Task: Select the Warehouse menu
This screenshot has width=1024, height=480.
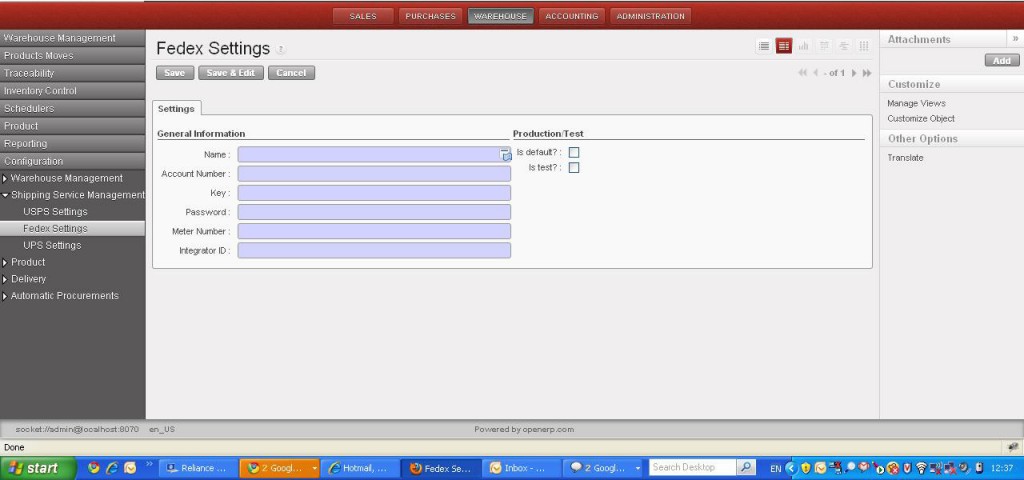Action: tap(500, 16)
